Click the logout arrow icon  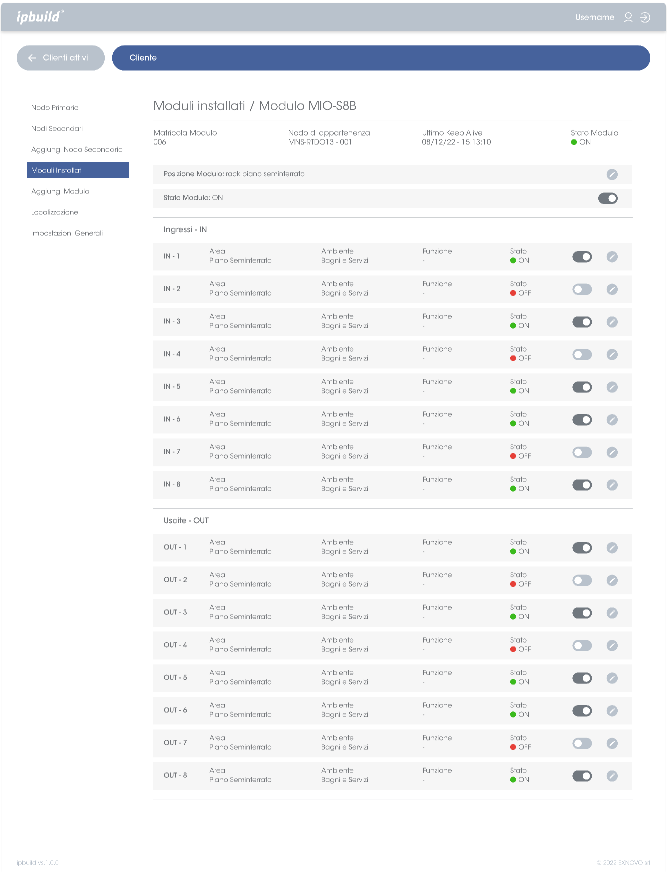point(645,17)
